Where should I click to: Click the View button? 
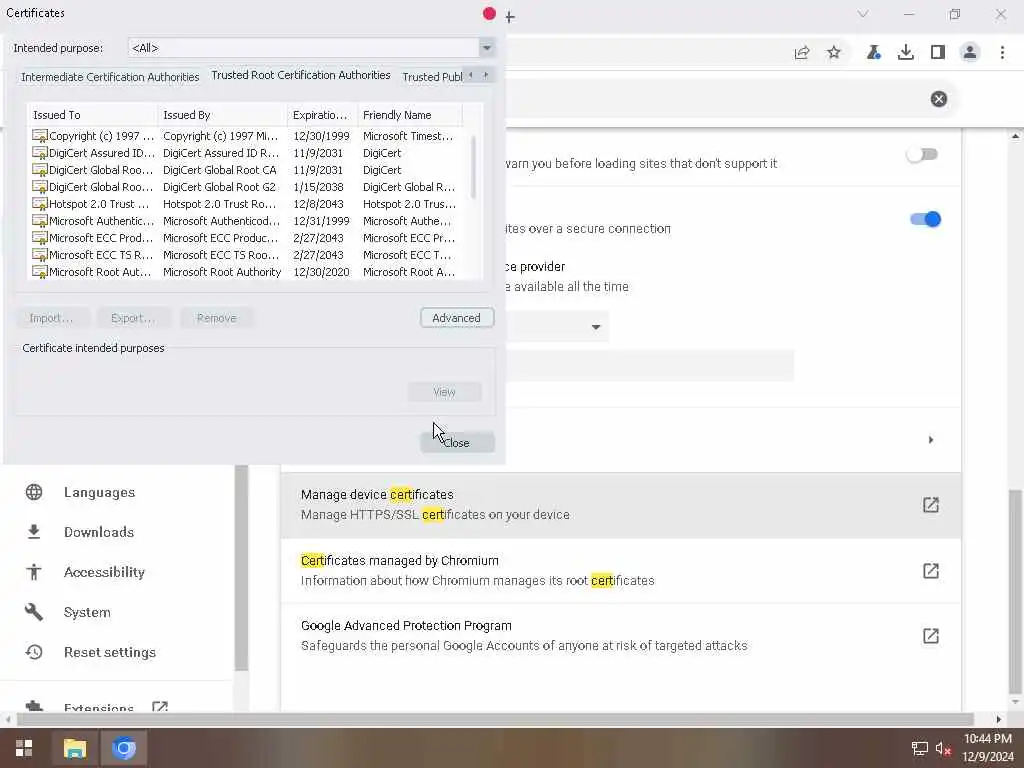[x=444, y=392]
